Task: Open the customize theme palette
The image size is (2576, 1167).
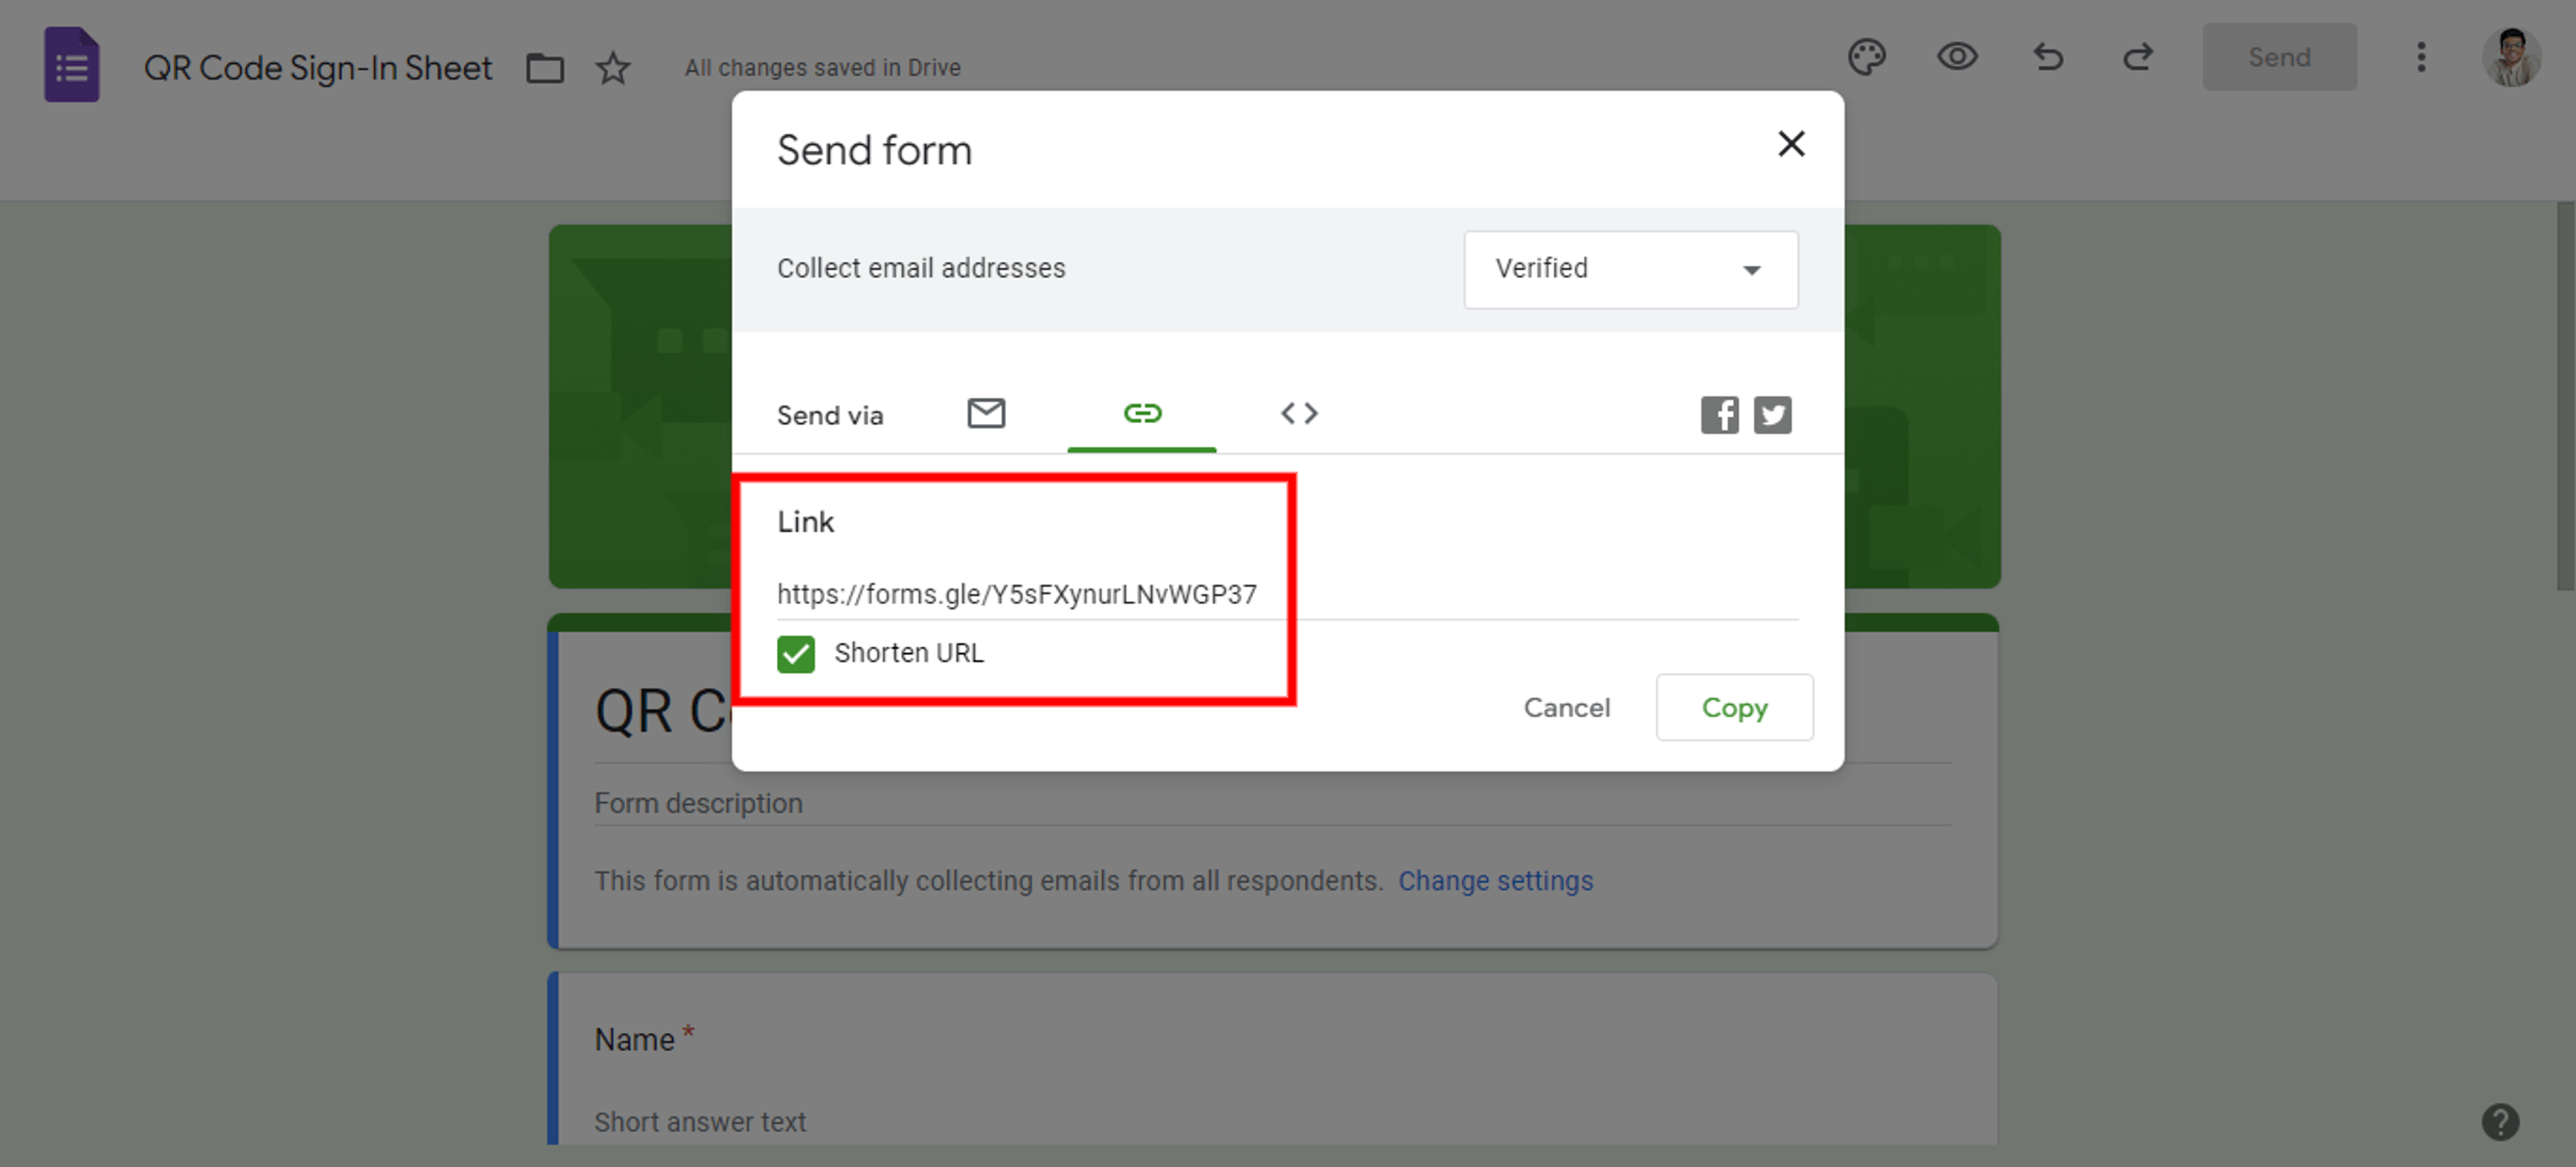Action: (1866, 57)
